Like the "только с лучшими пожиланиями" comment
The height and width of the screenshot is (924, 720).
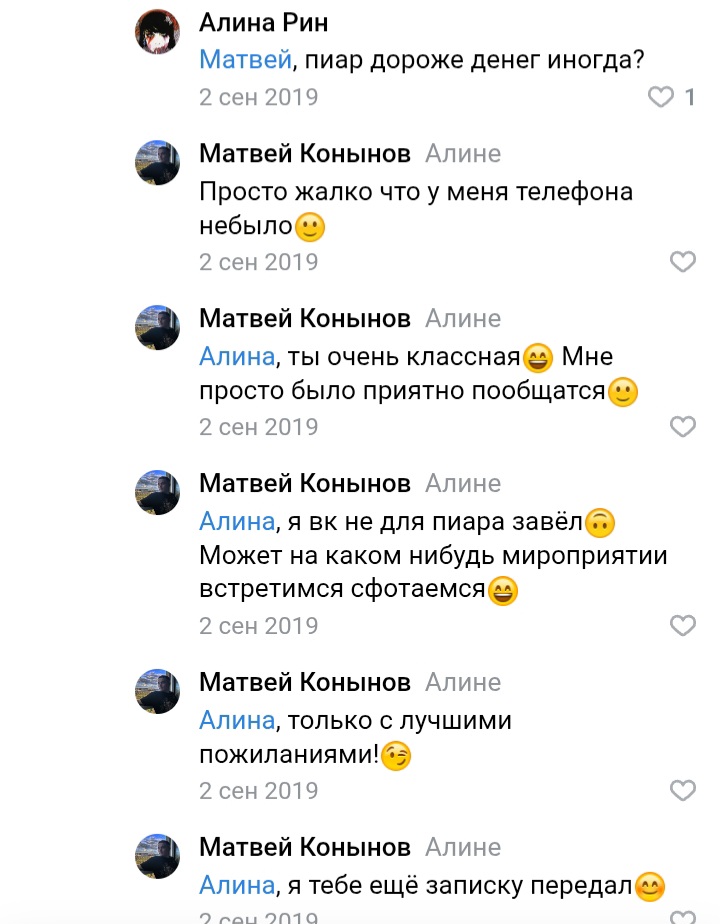(x=682, y=791)
